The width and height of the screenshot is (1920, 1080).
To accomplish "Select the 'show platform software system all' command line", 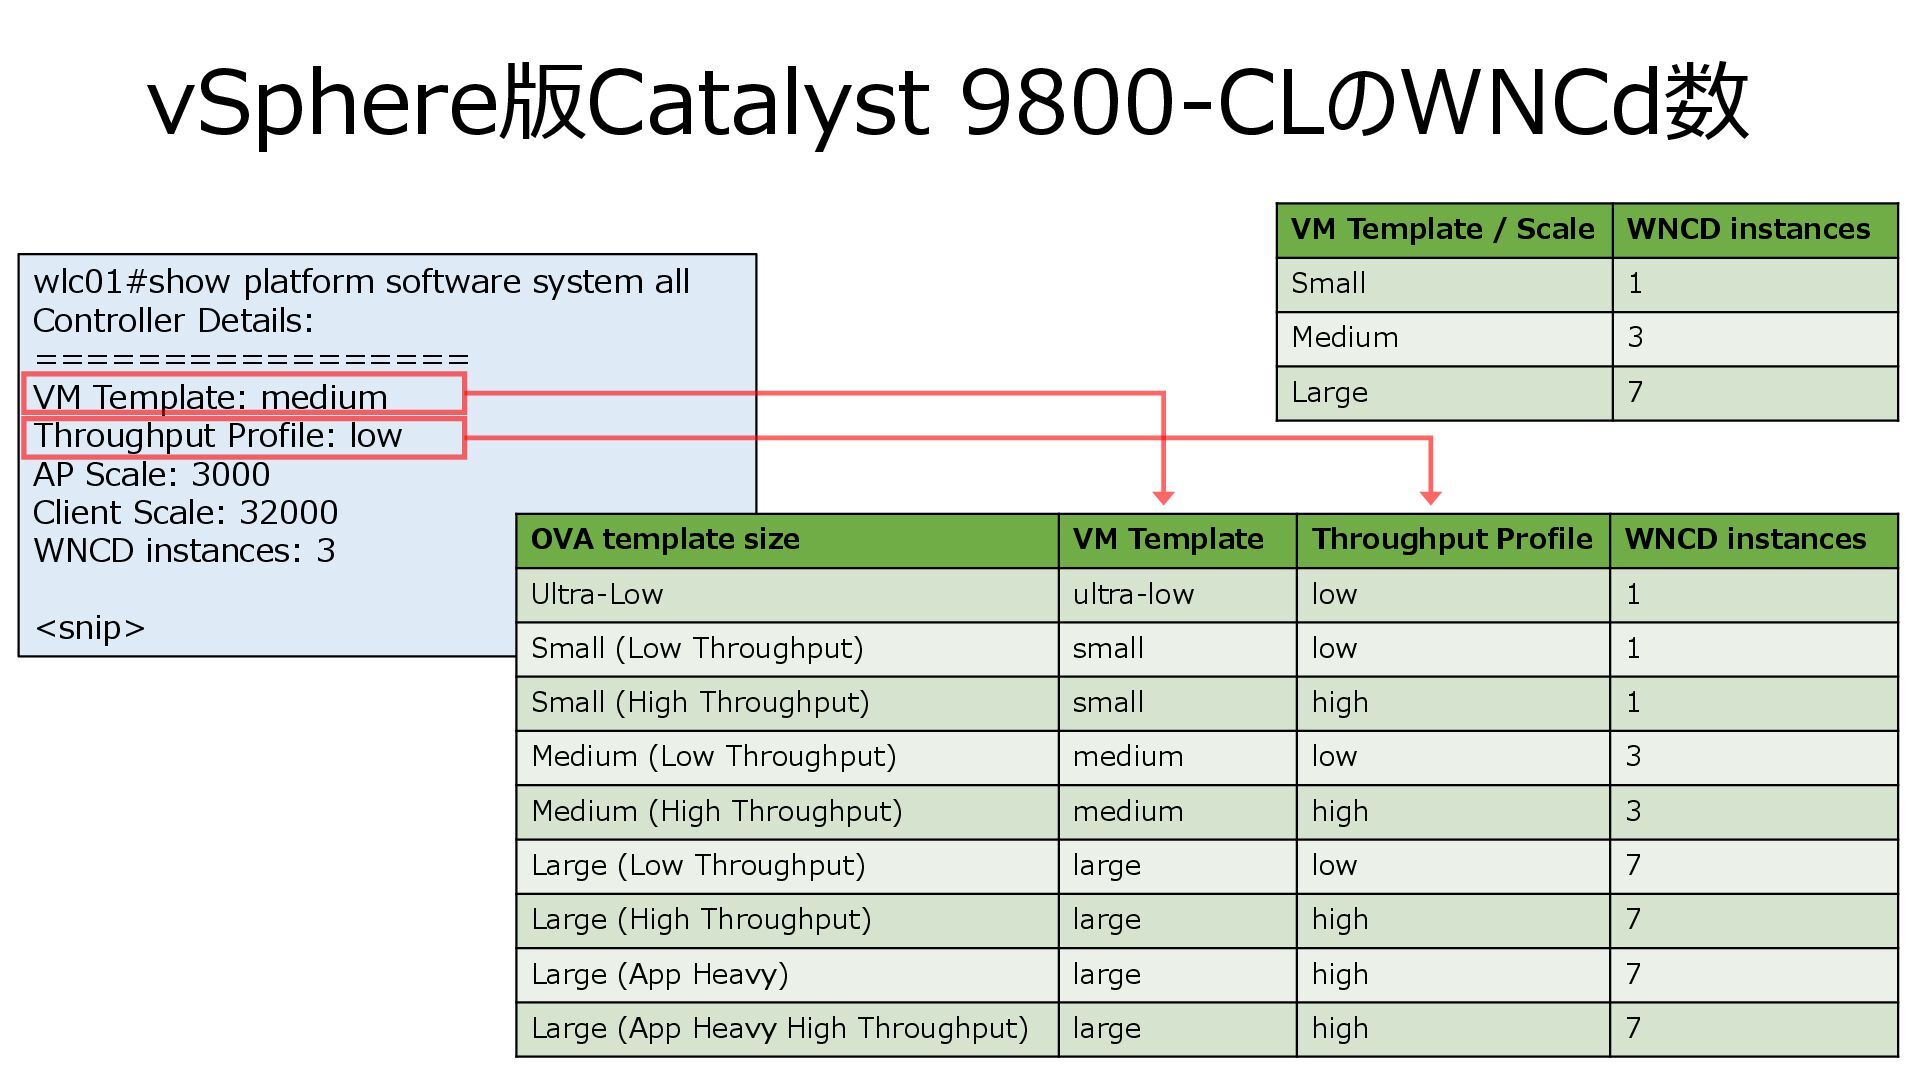I will (361, 282).
